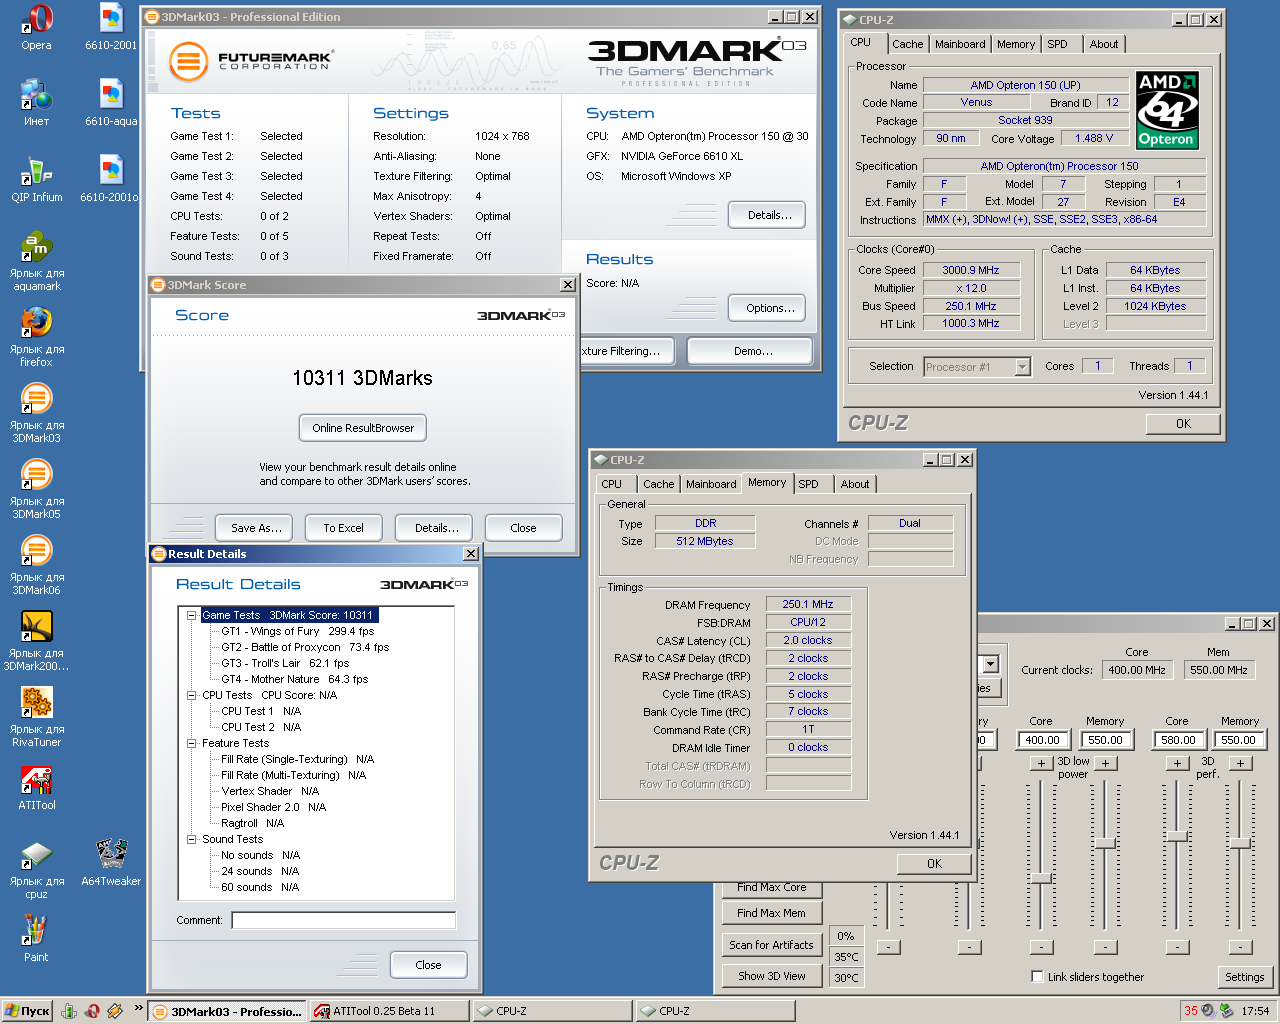This screenshot has width=1280, height=1024.
Task: Open ATITool Settings button
Action: pyautogui.click(x=1245, y=977)
